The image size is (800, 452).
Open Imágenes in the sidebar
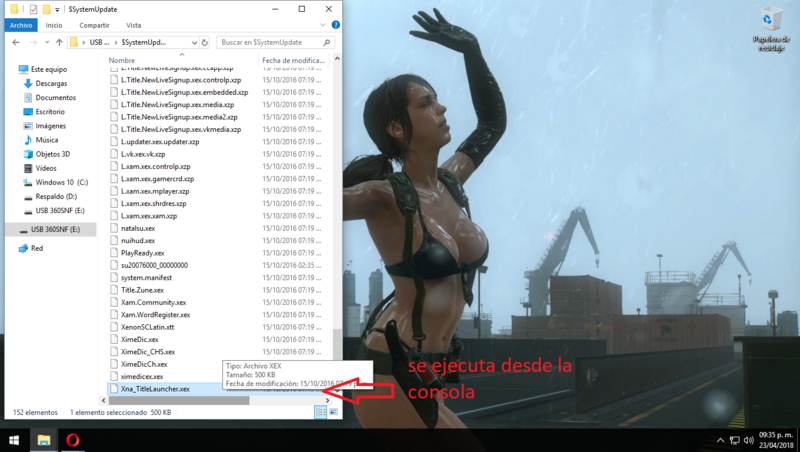point(51,126)
